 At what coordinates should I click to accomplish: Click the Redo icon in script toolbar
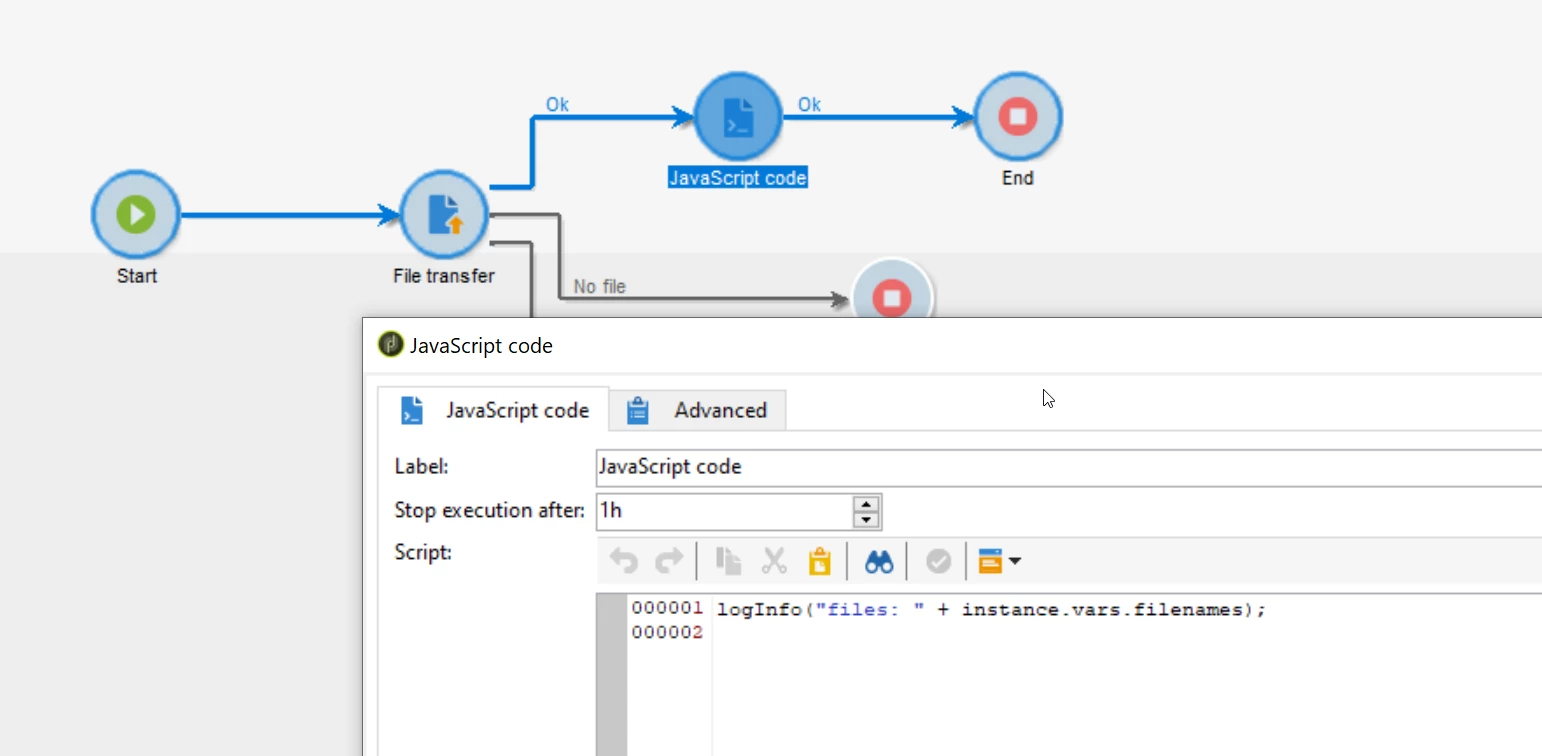click(x=668, y=561)
